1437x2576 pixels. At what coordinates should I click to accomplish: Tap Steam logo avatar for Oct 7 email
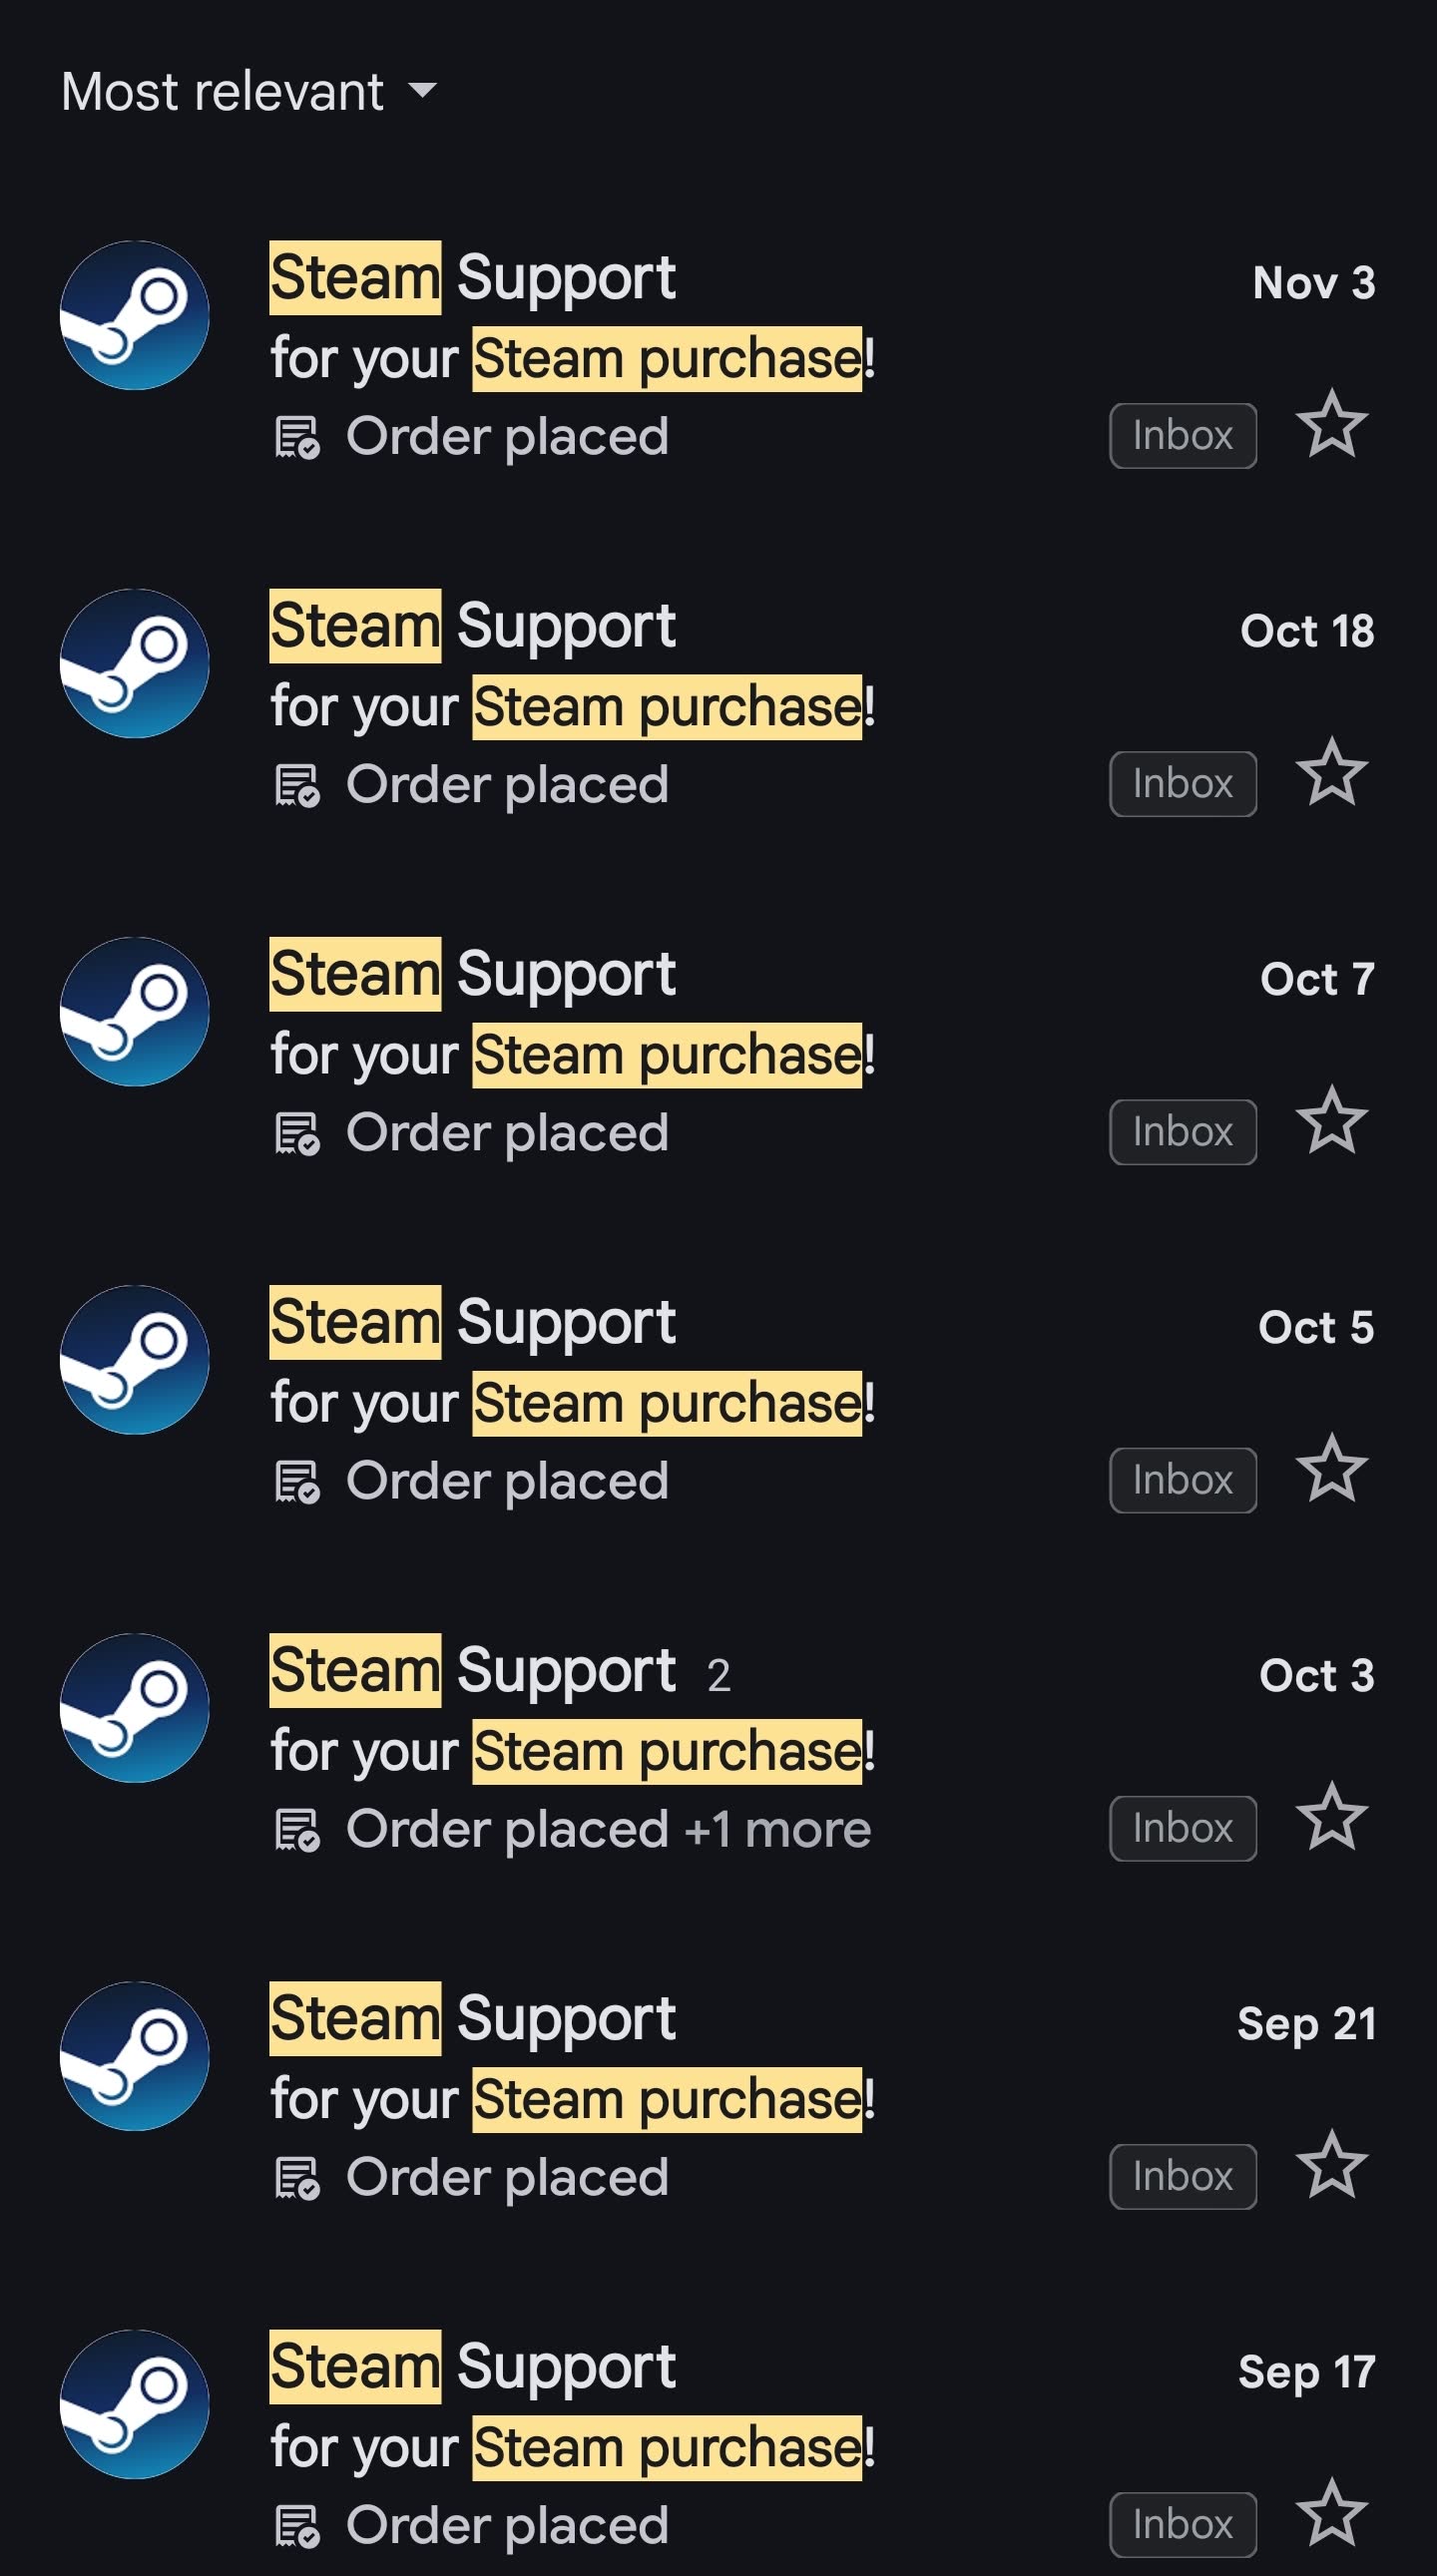pyautogui.click(x=135, y=1011)
